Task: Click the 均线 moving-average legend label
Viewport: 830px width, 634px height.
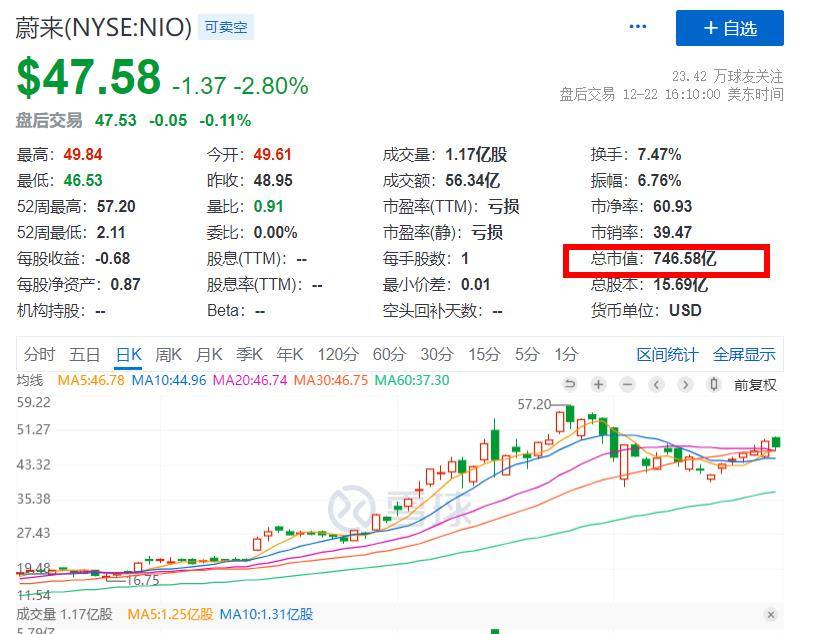Action: pos(30,381)
